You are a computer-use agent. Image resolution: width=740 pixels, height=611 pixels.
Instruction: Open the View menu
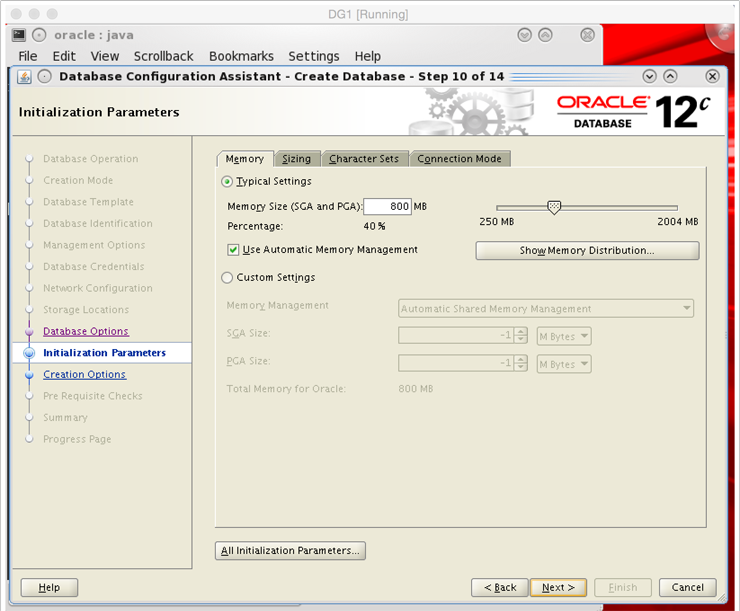point(105,56)
